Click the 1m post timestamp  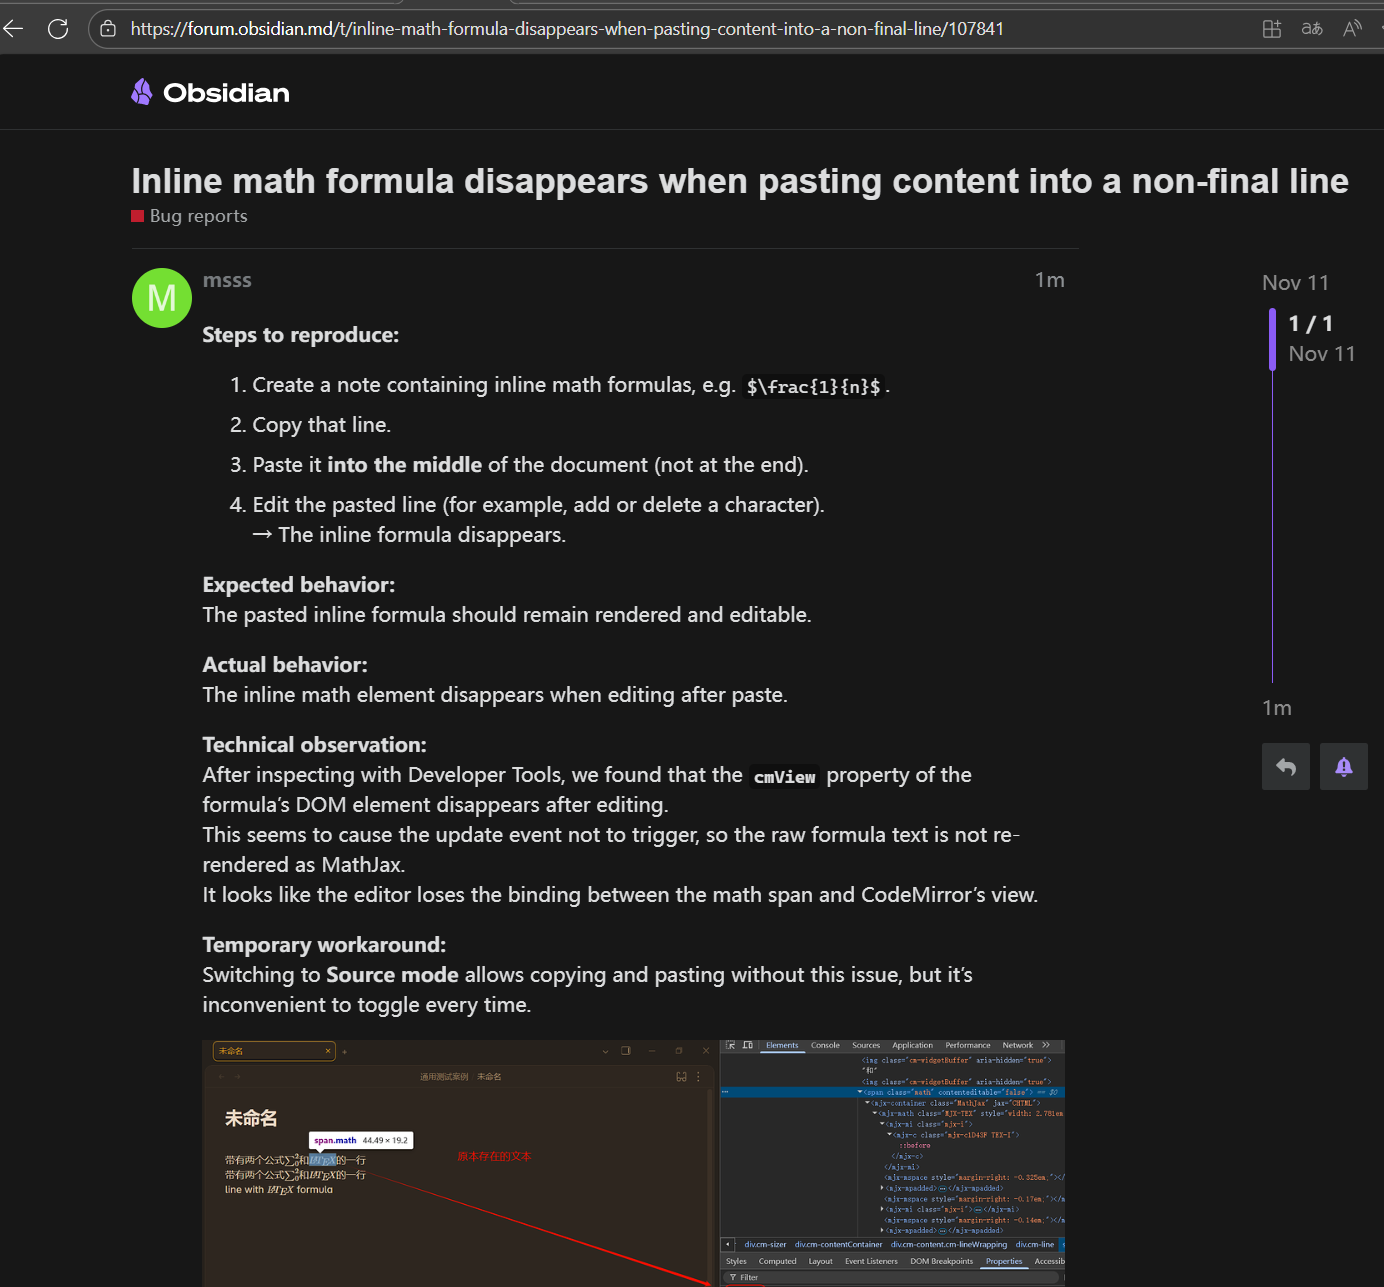[x=1049, y=280]
